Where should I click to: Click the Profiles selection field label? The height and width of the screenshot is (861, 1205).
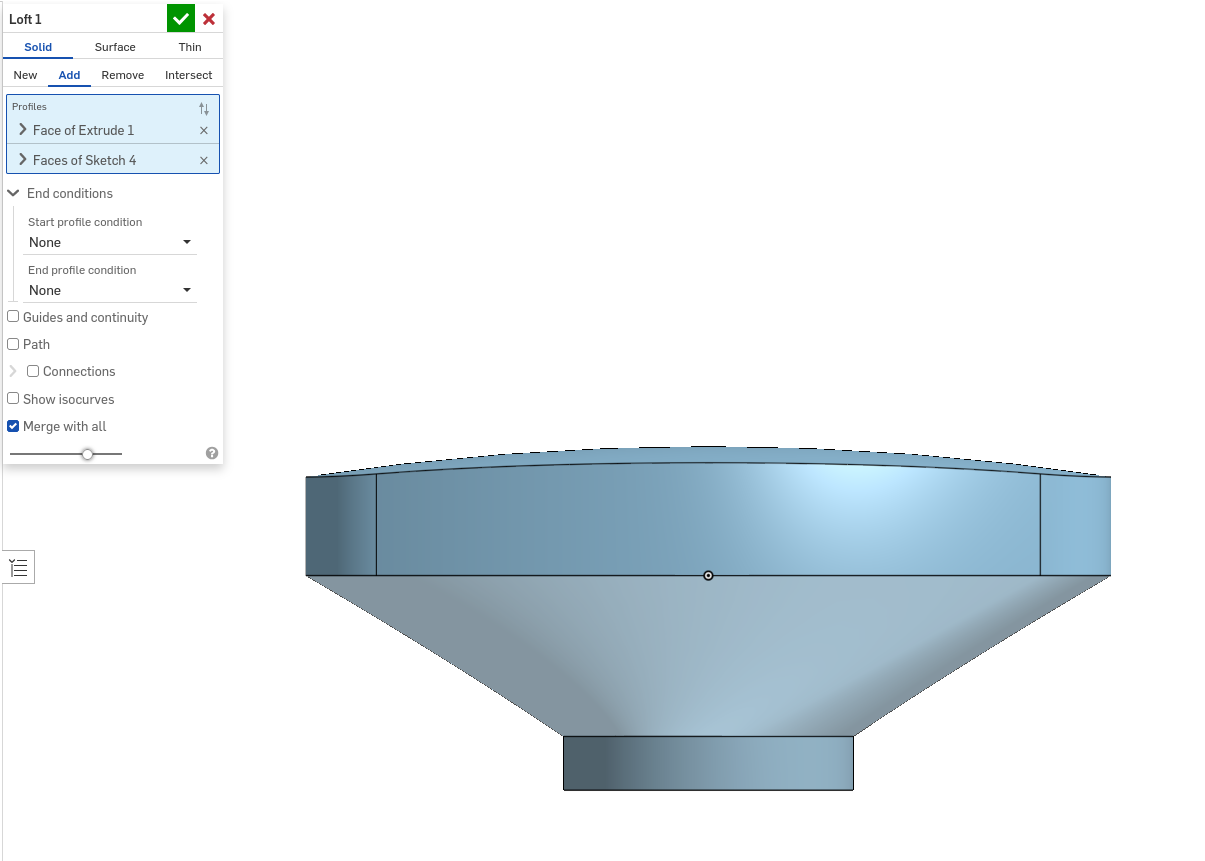[x=29, y=106]
